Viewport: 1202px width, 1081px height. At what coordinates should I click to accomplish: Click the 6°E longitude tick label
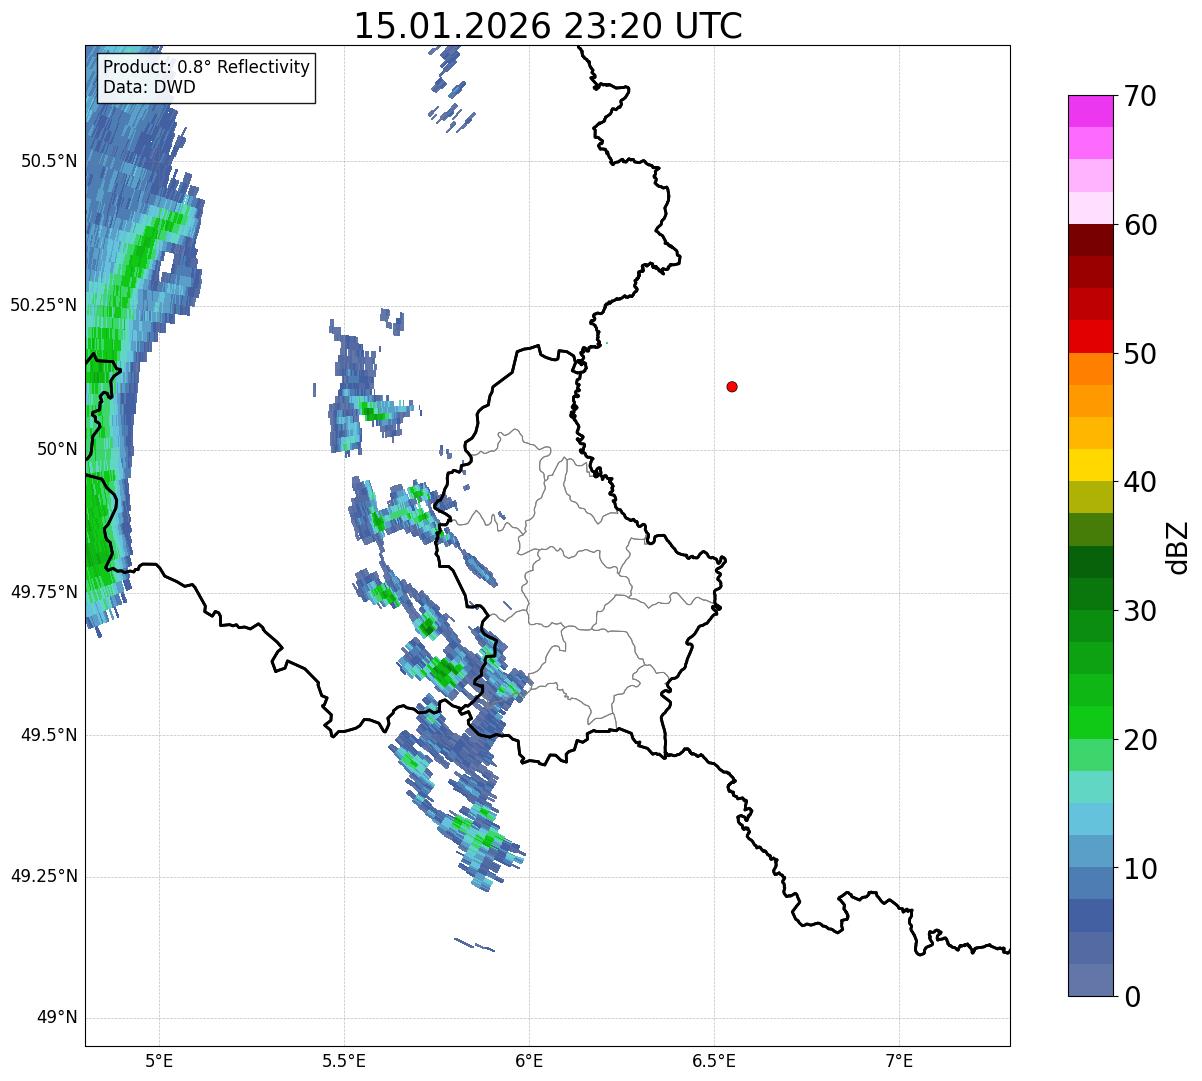529,1060
